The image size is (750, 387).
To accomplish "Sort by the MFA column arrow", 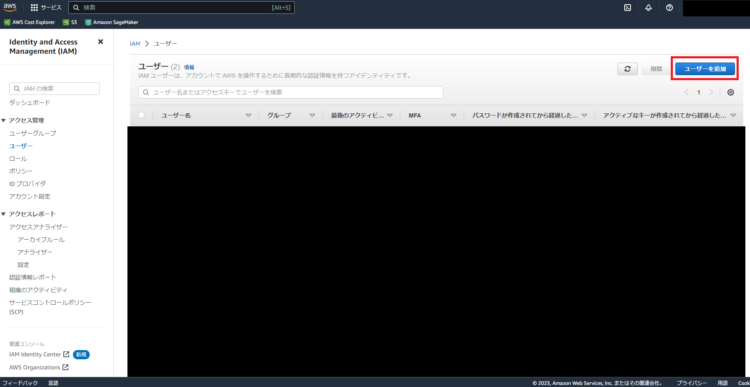I will click(x=453, y=116).
